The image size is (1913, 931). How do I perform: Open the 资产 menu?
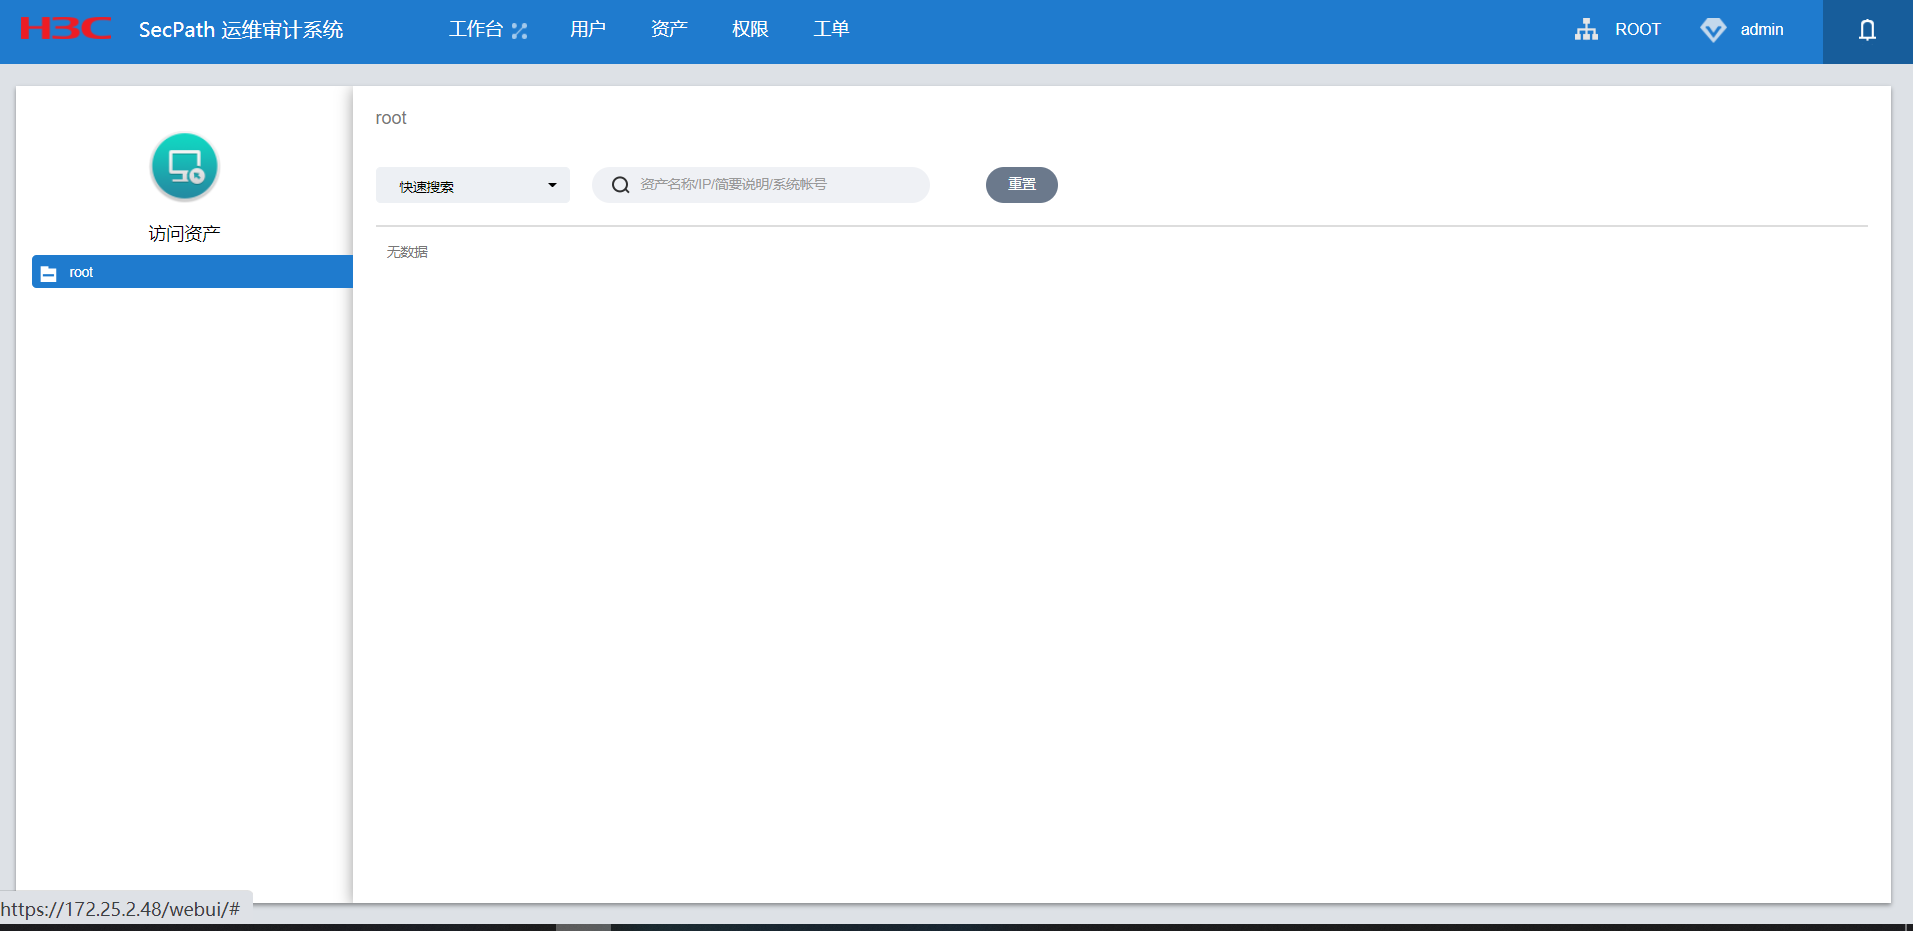pos(669,29)
